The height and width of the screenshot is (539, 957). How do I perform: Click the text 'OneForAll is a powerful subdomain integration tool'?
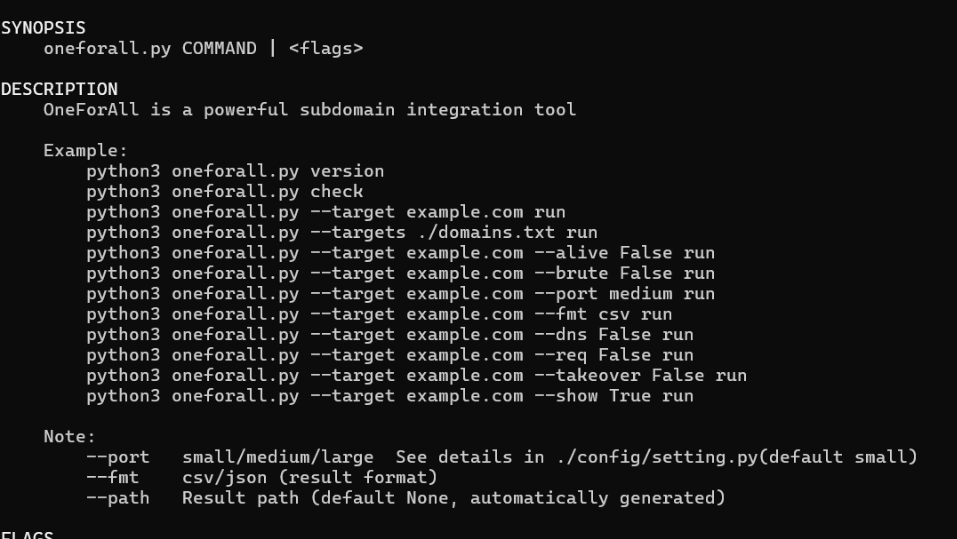point(309,110)
